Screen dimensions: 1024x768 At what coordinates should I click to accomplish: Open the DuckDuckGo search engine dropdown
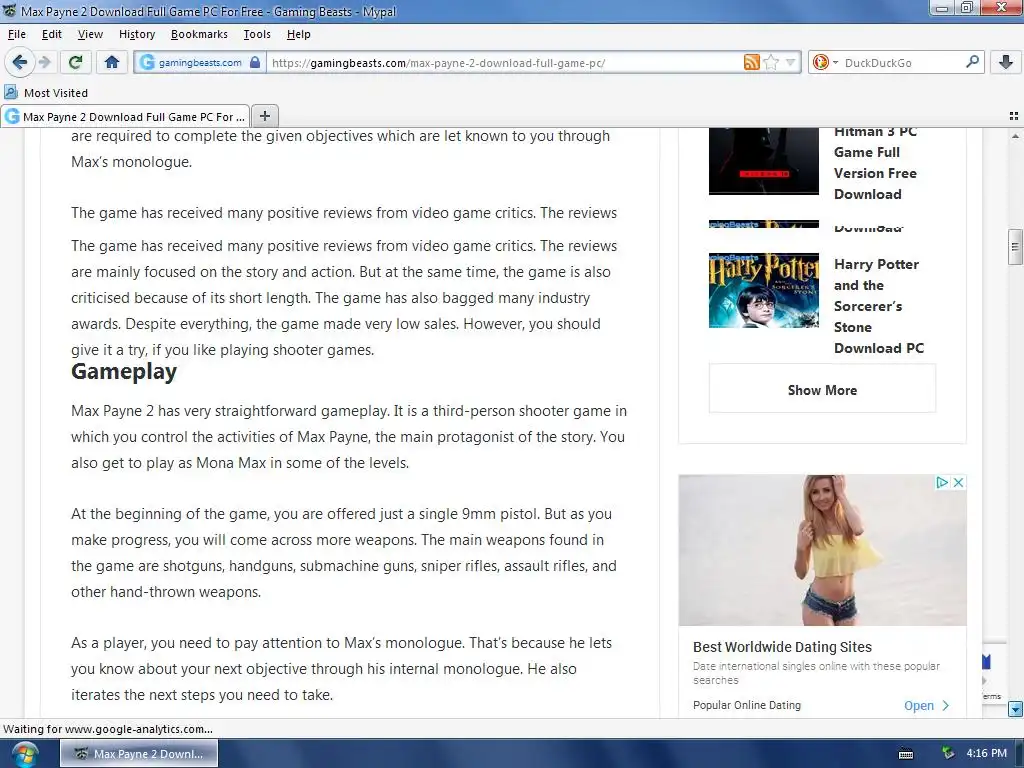825,63
